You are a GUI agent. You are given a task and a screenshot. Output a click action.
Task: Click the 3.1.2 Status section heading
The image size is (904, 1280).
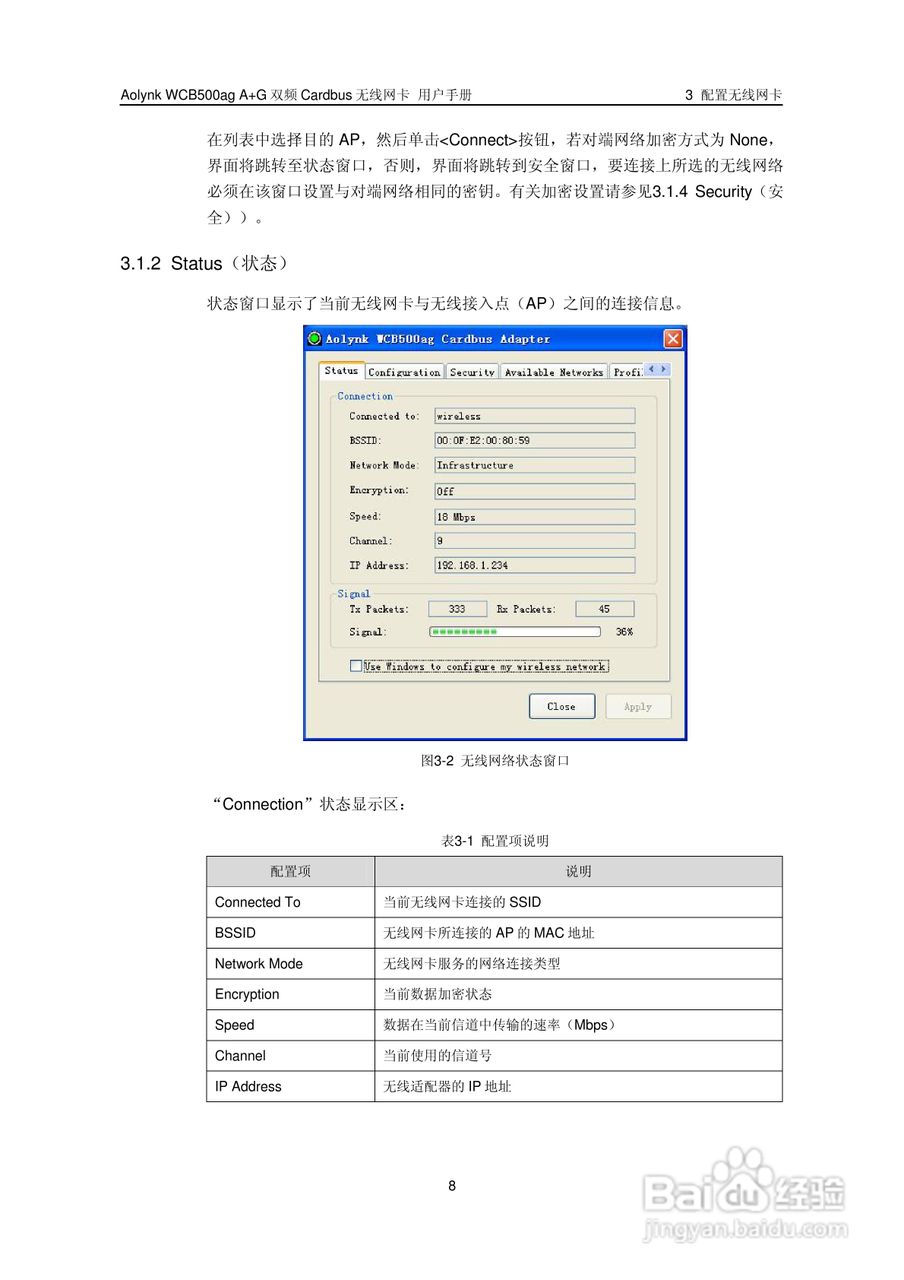tap(205, 264)
